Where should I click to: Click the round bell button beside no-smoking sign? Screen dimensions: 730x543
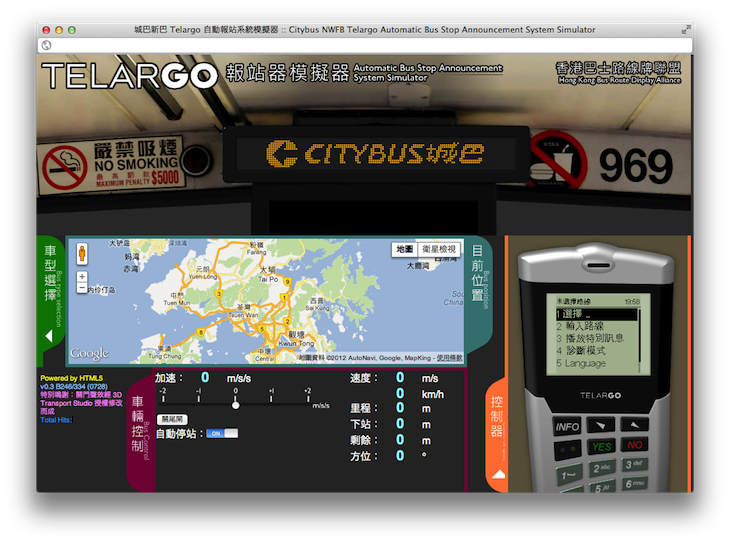[x=196, y=160]
